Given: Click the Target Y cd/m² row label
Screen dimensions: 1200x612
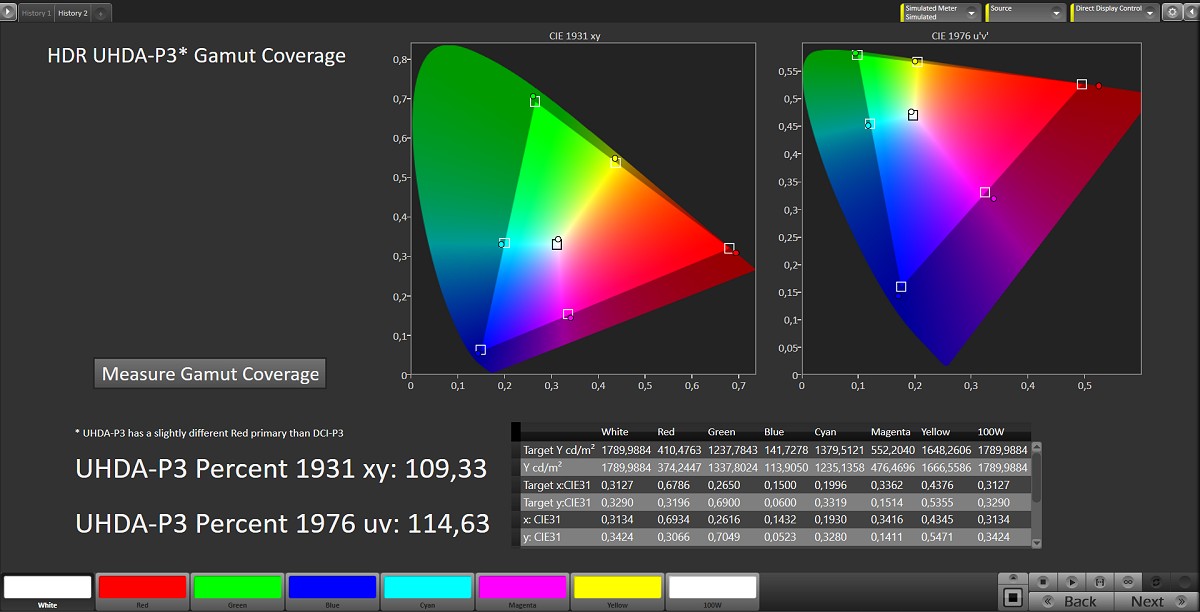Looking at the screenshot, I should [559, 450].
